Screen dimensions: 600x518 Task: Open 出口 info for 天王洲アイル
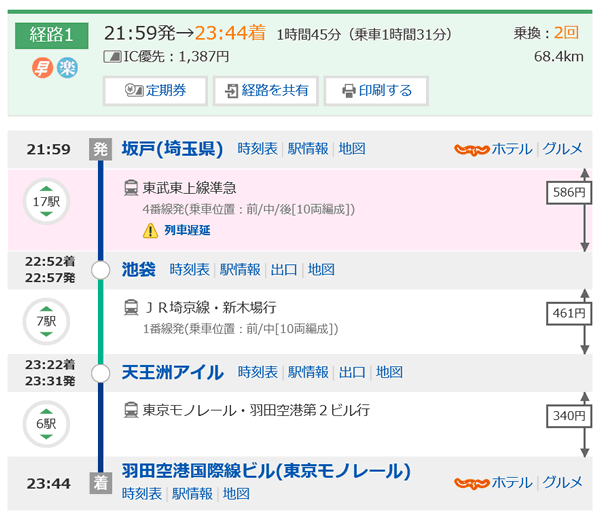click(x=352, y=372)
